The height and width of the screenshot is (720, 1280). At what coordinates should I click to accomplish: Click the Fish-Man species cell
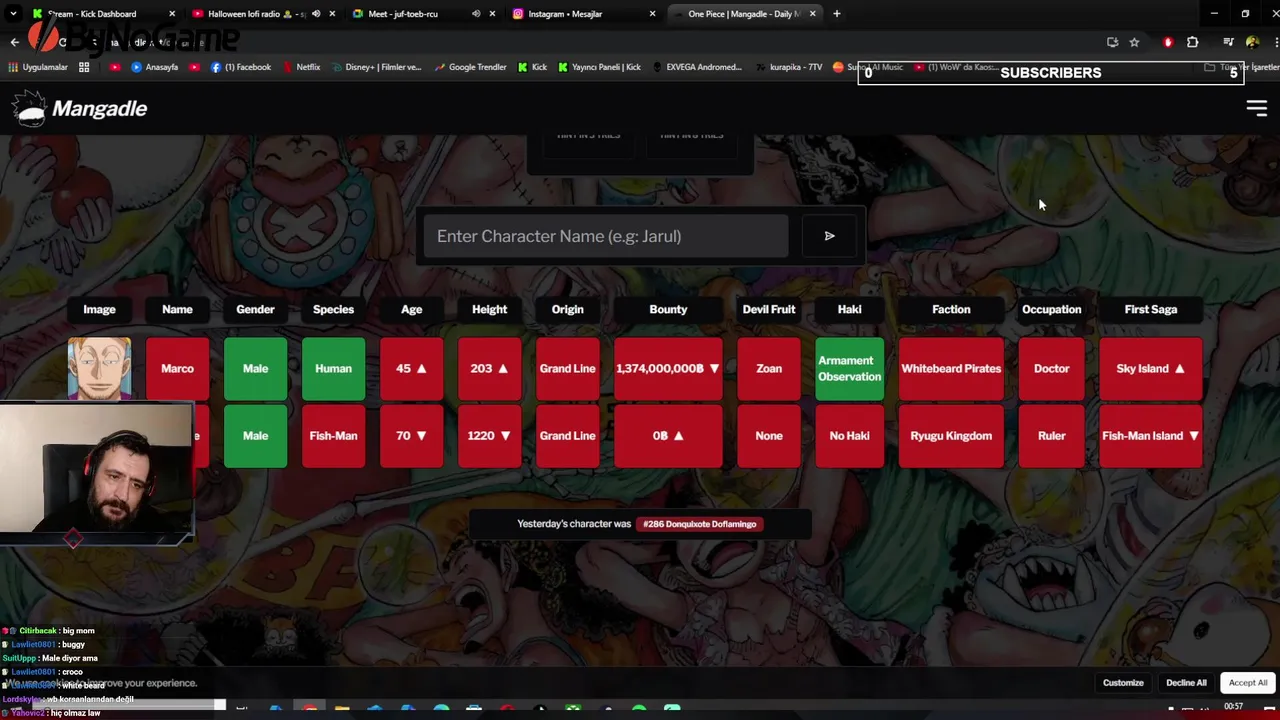(x=333, y=436)
